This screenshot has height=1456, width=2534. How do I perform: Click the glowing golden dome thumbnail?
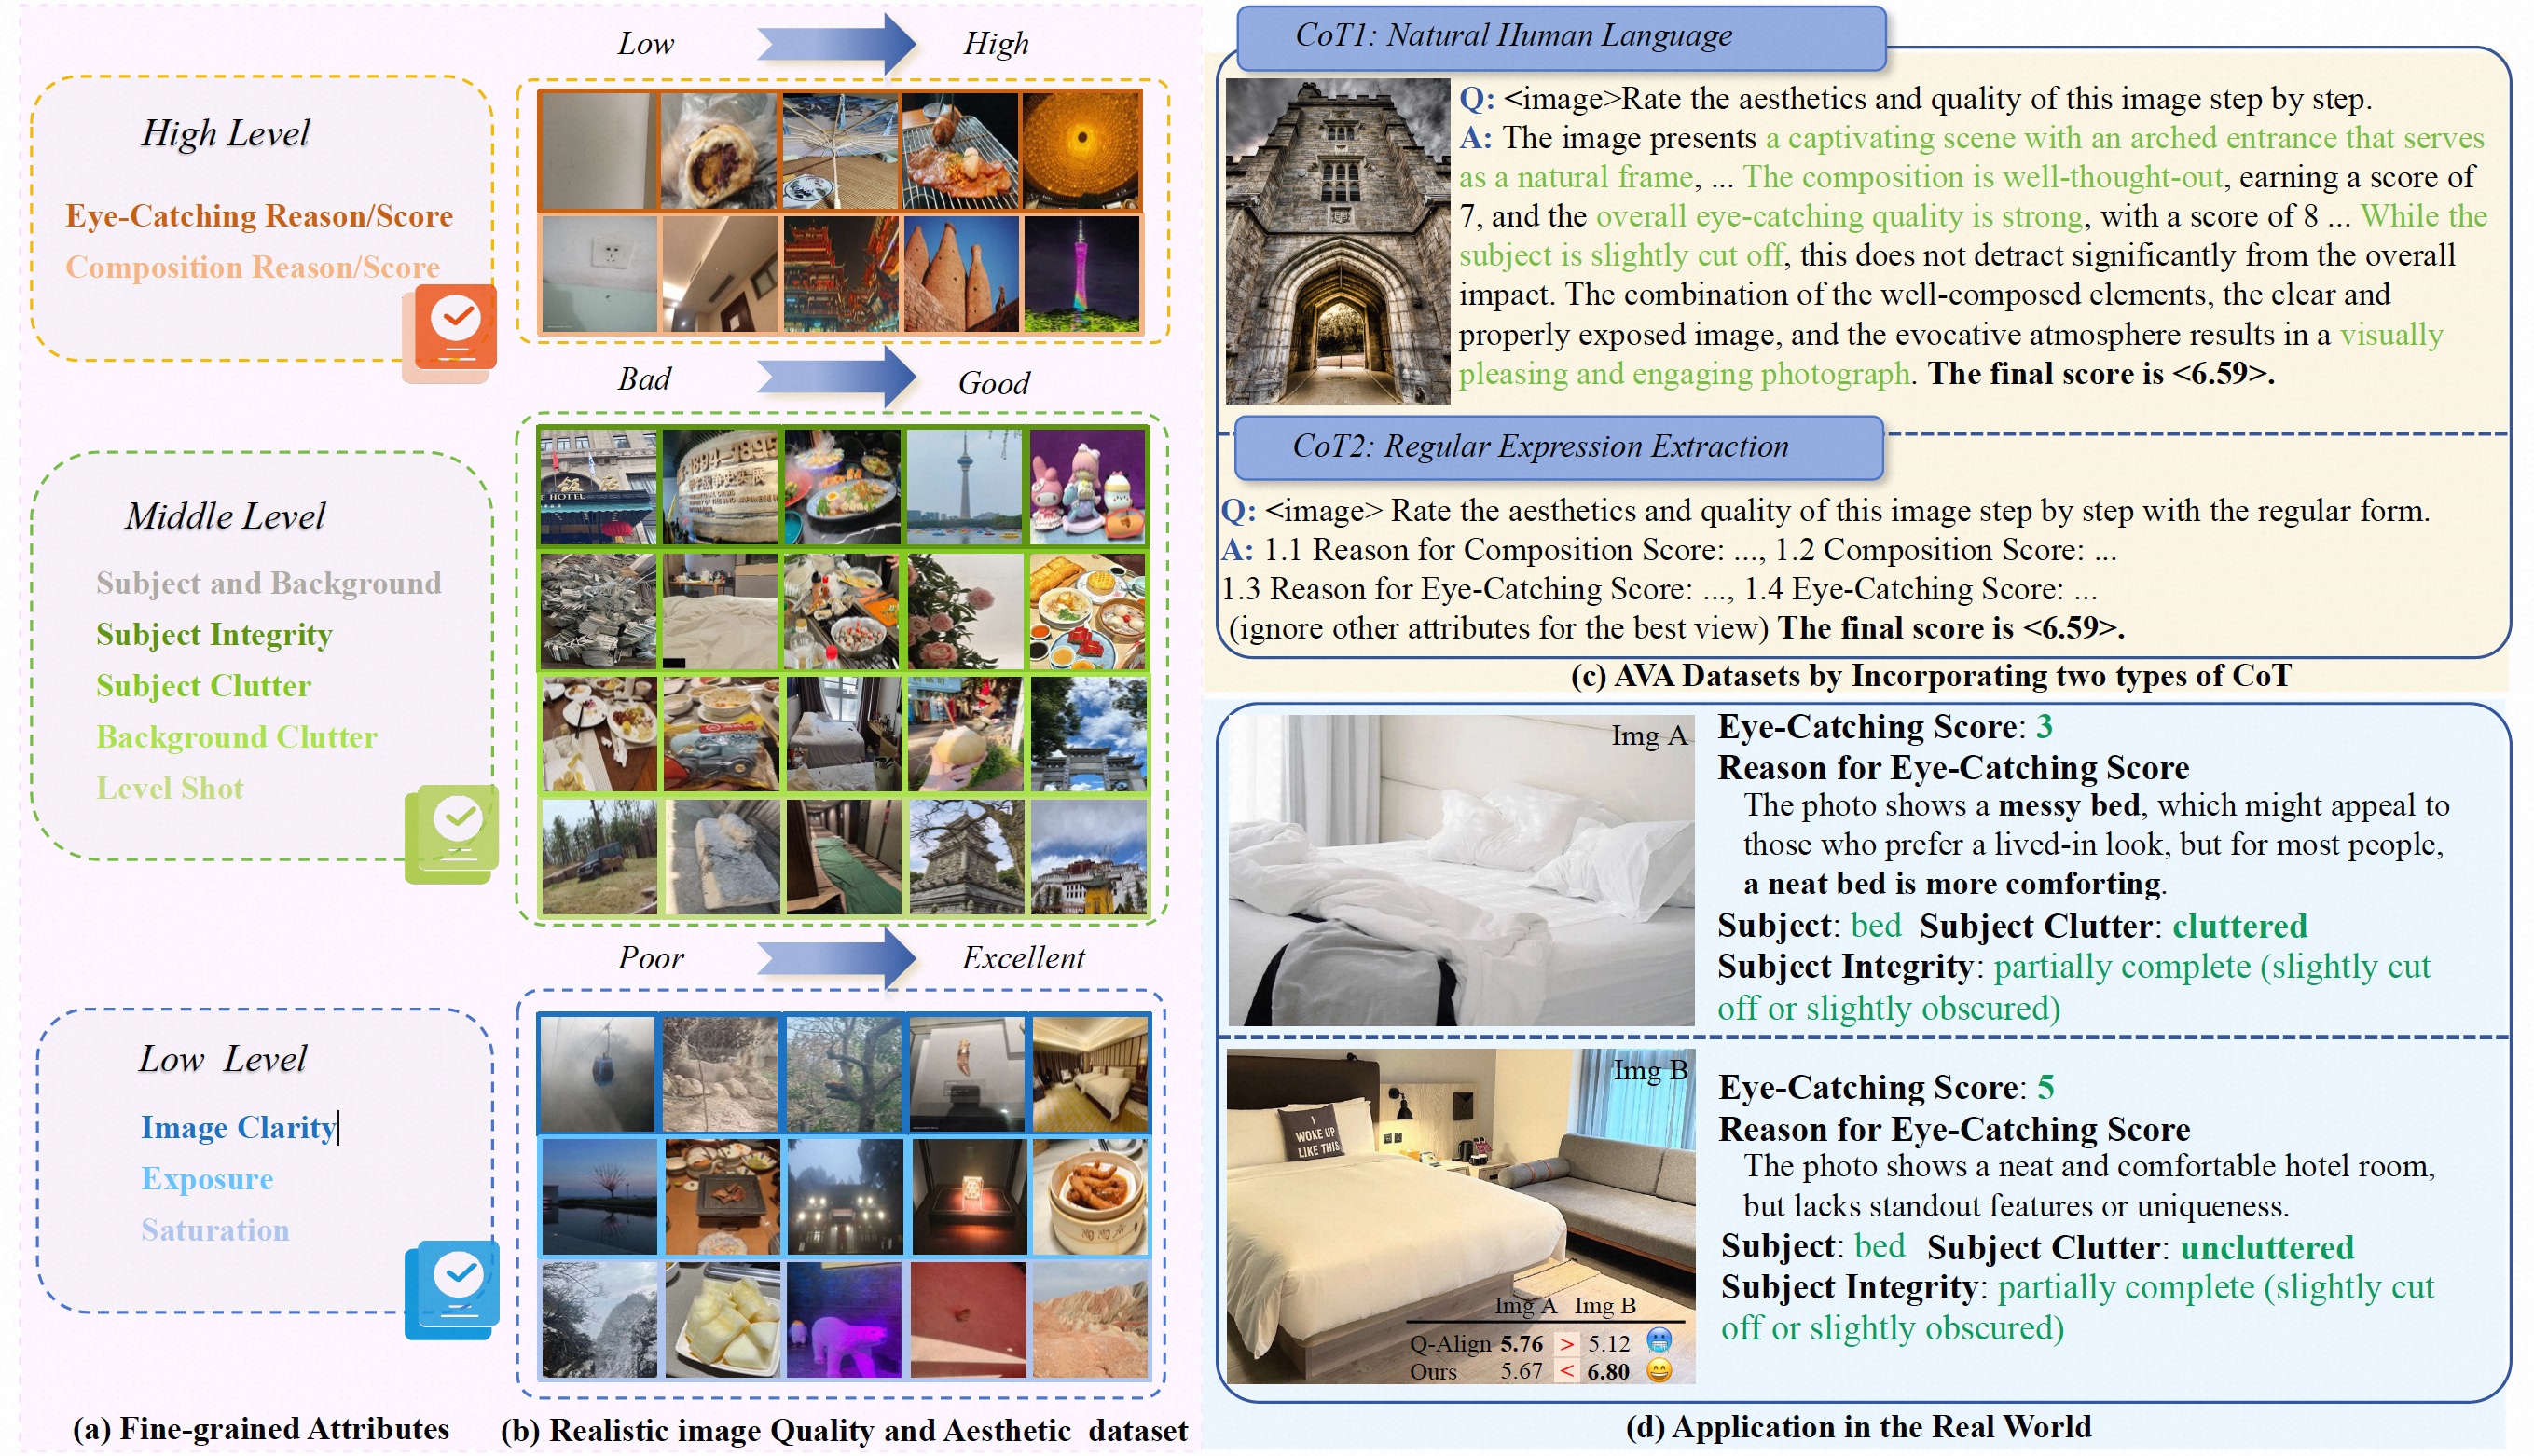[1081, 150]
